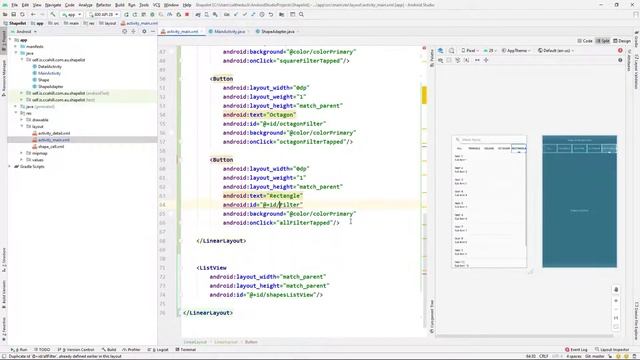Open the VCS menu
Image resolution: width=640 pixels, height=360 pixels.
[156, 5]
